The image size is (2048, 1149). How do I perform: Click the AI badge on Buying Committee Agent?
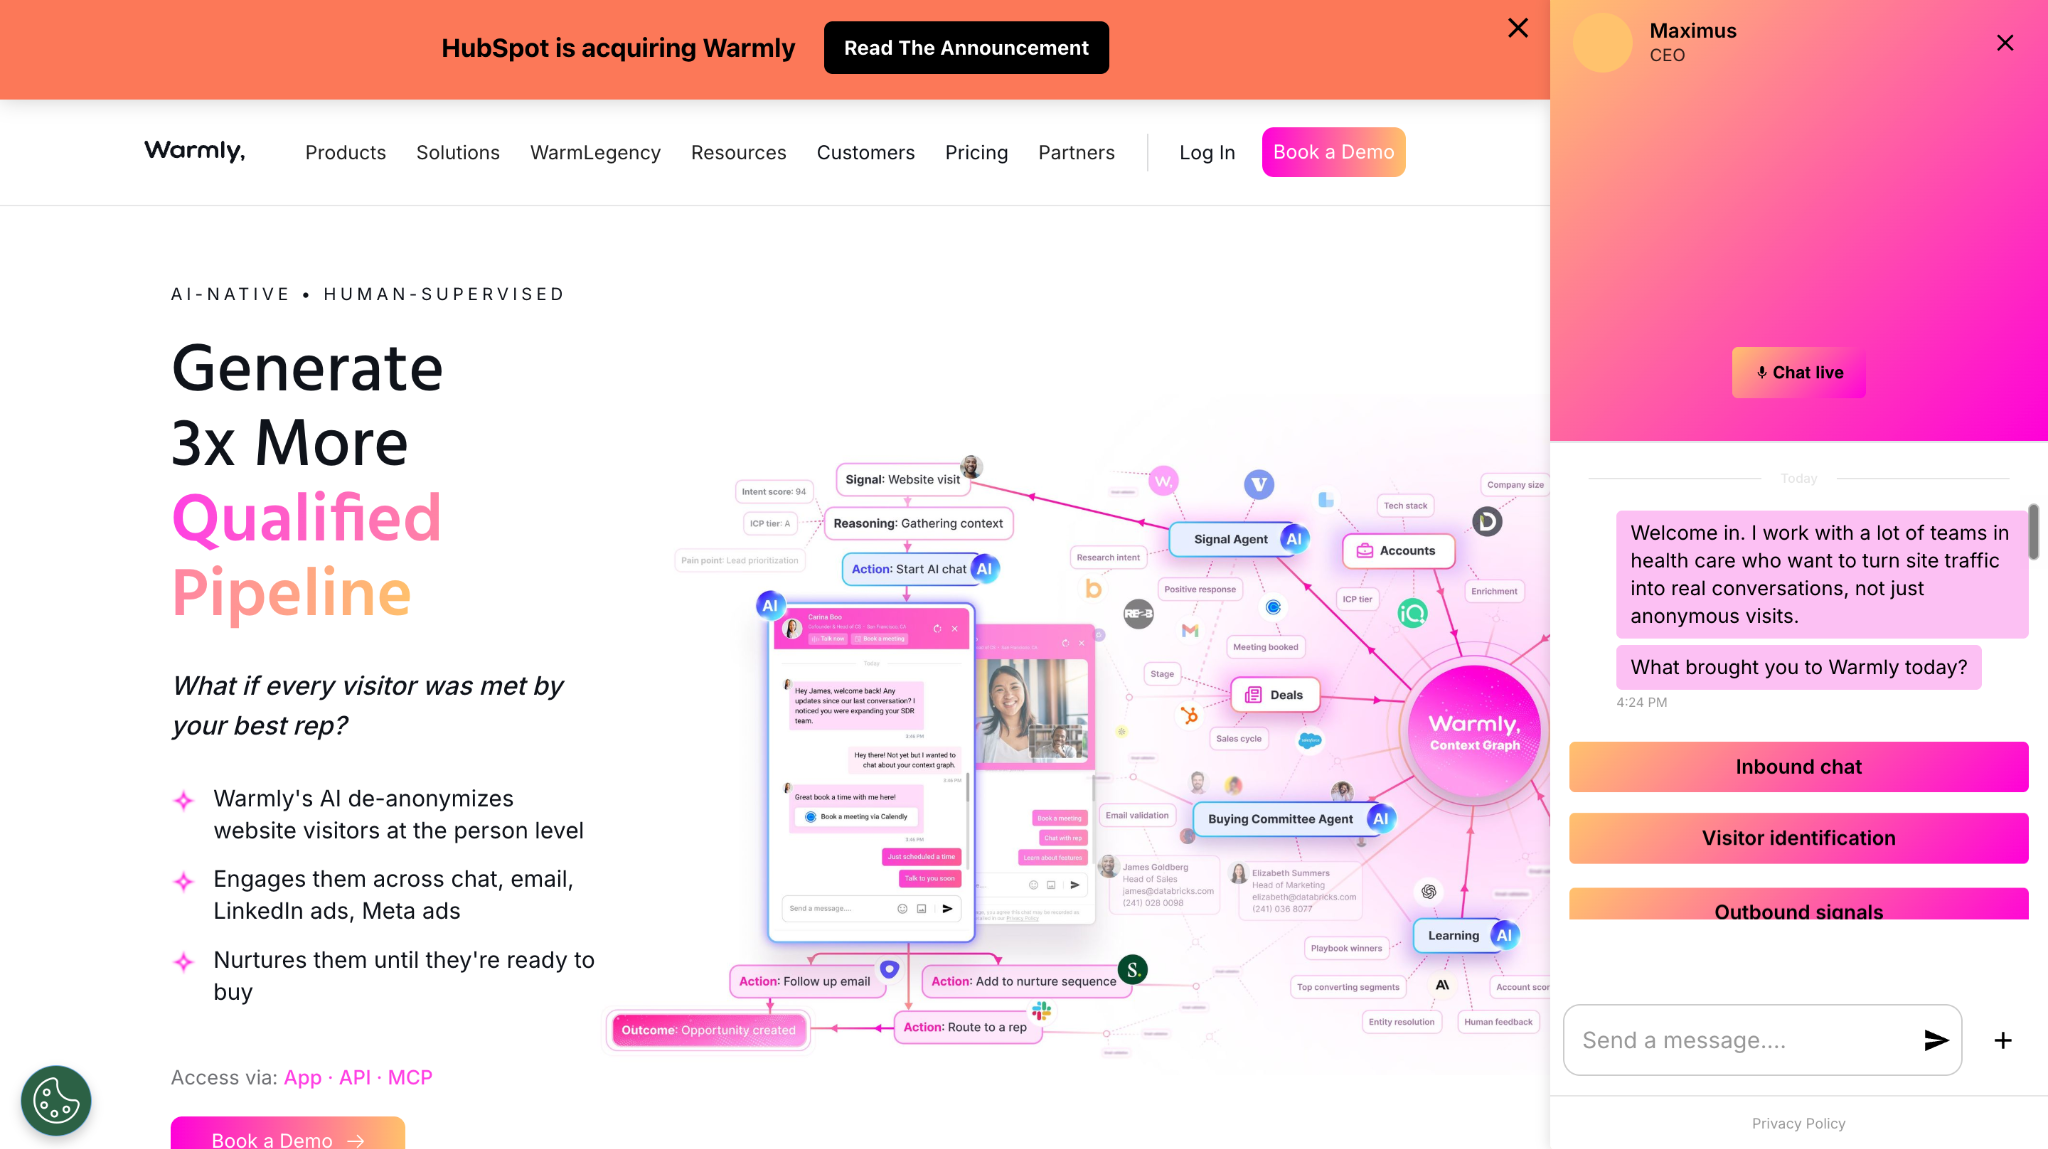pos(1381,818)
